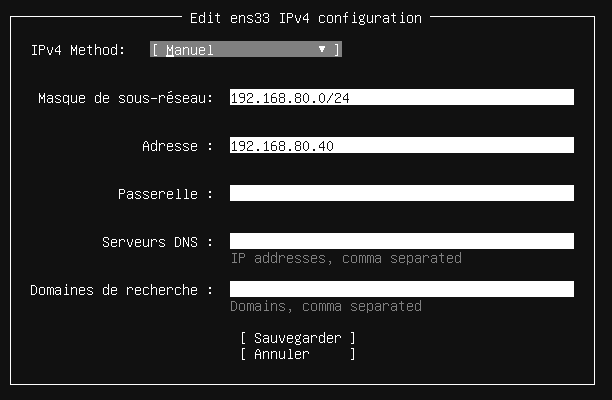
Task: Click the 'Domains, comma separated' hint
Action: [326, 306]
